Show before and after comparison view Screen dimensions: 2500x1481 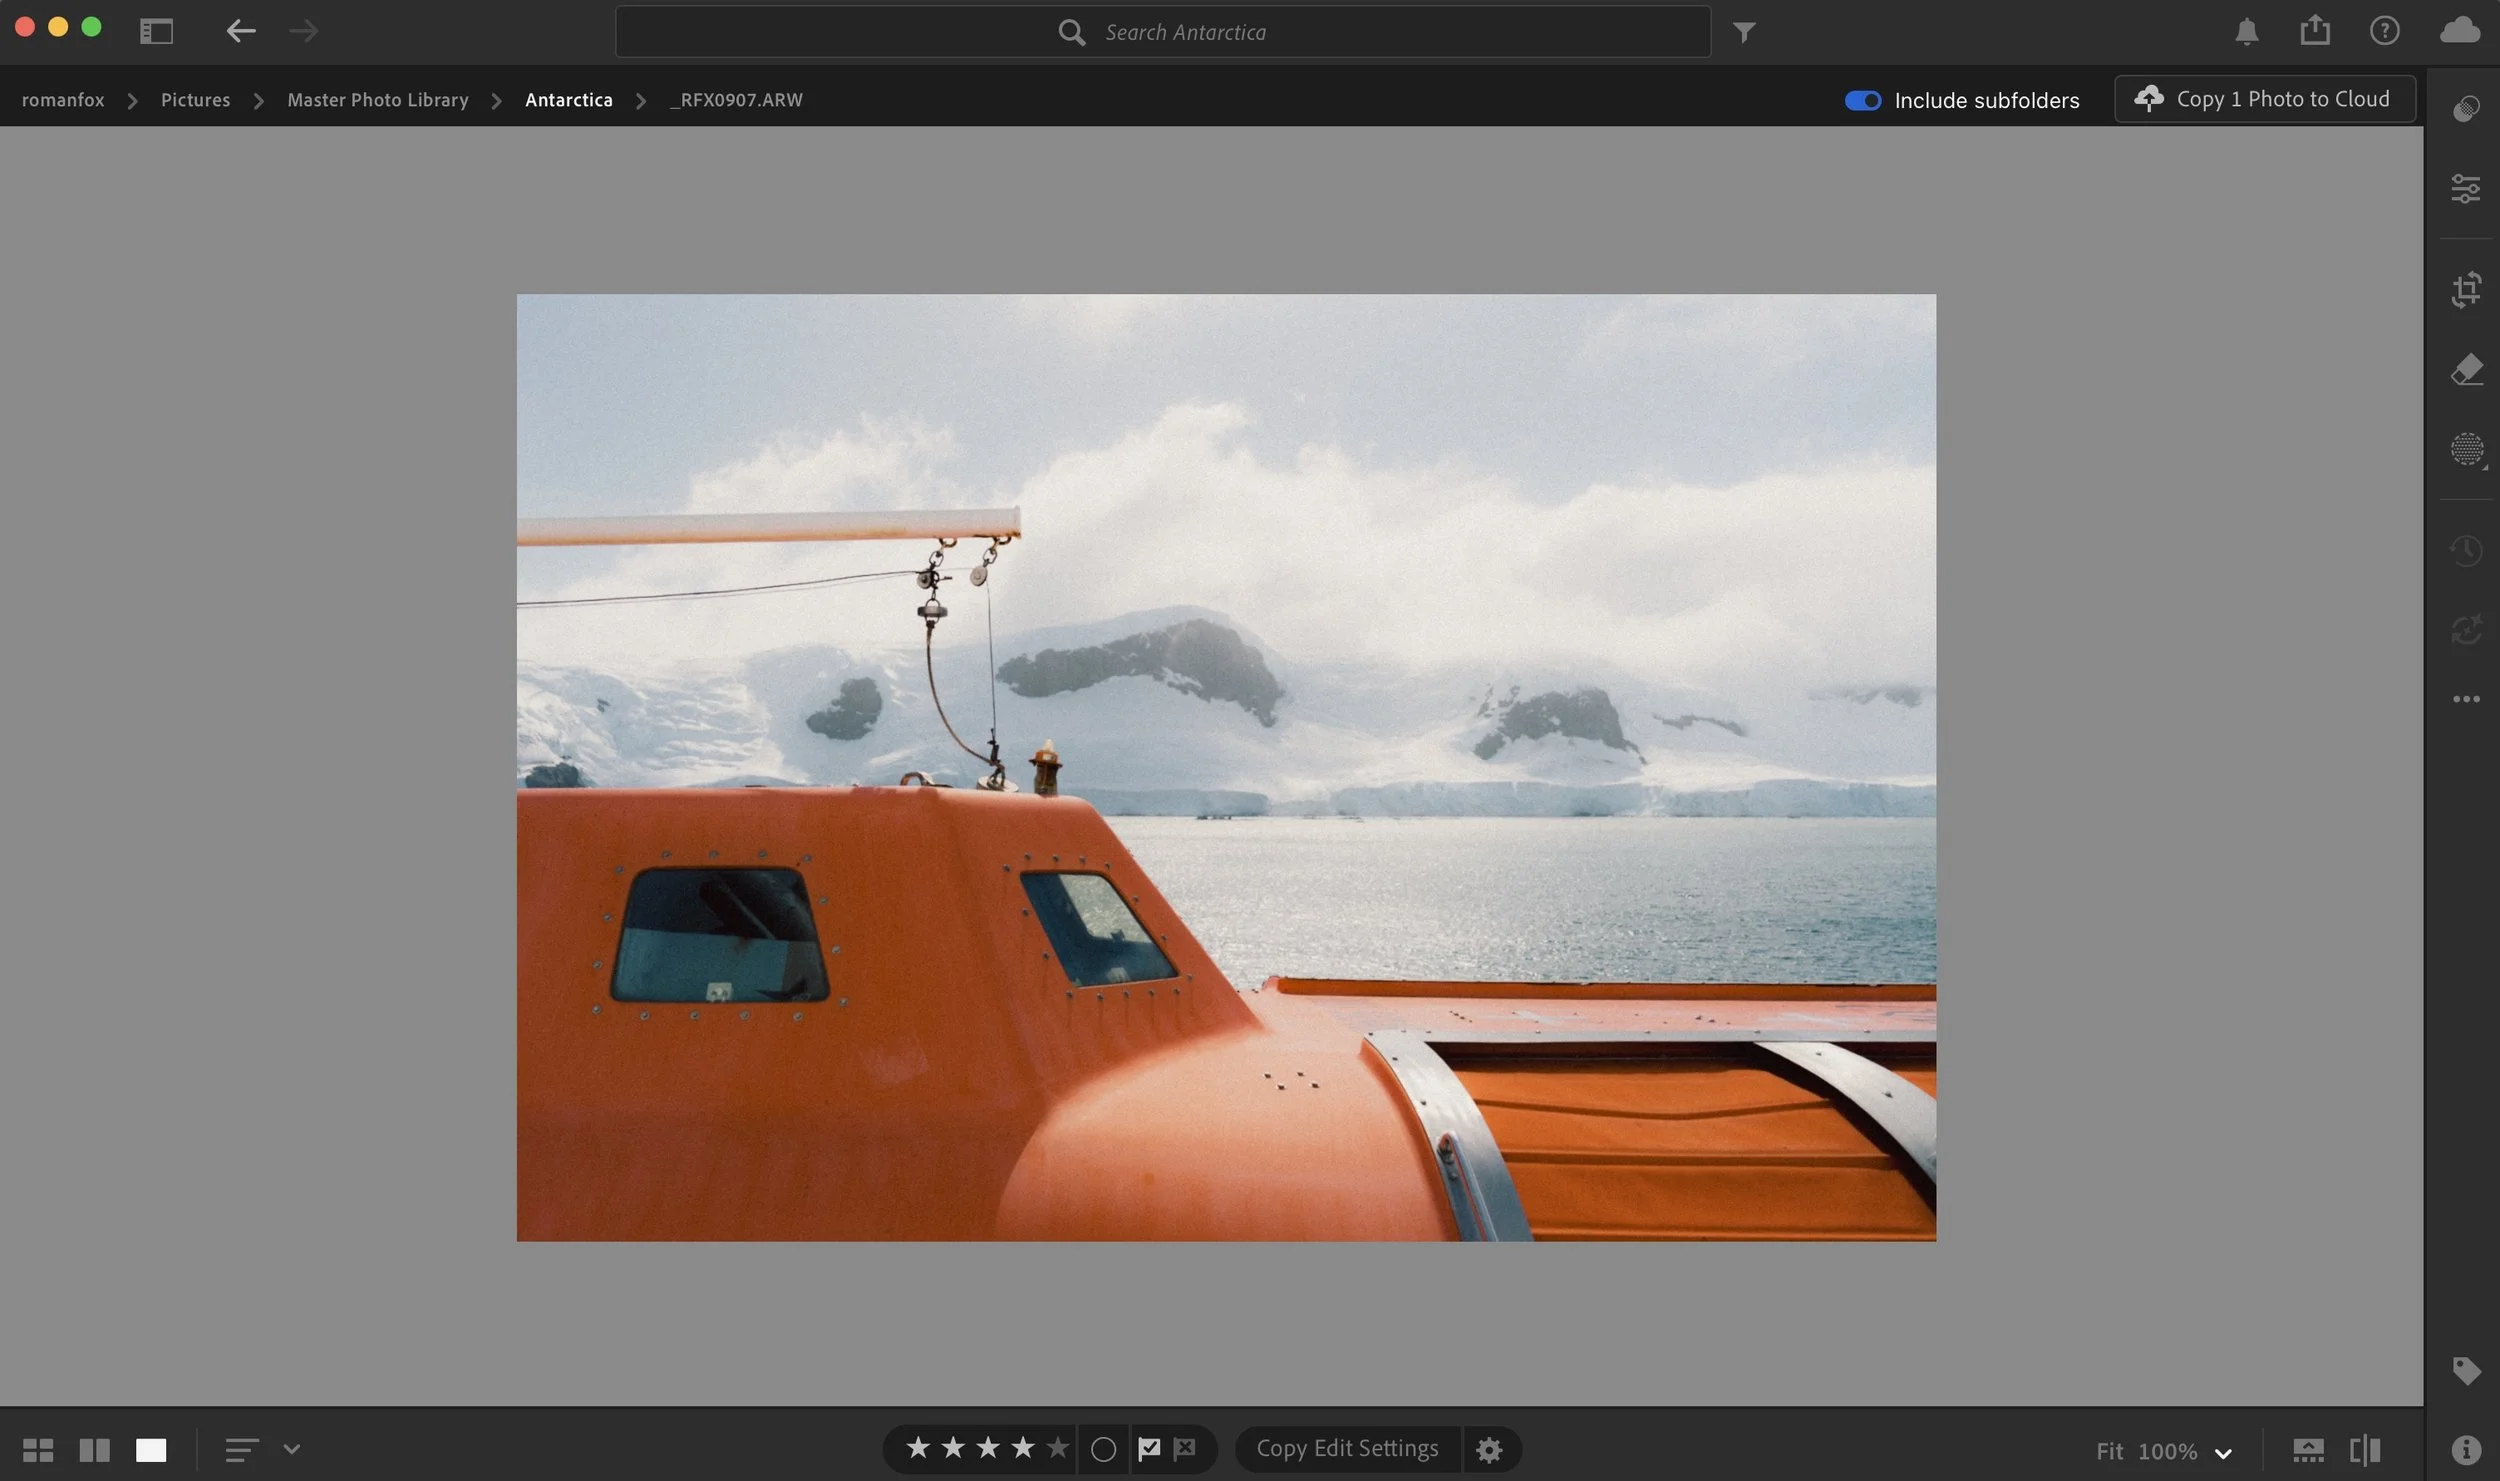2365,1450
